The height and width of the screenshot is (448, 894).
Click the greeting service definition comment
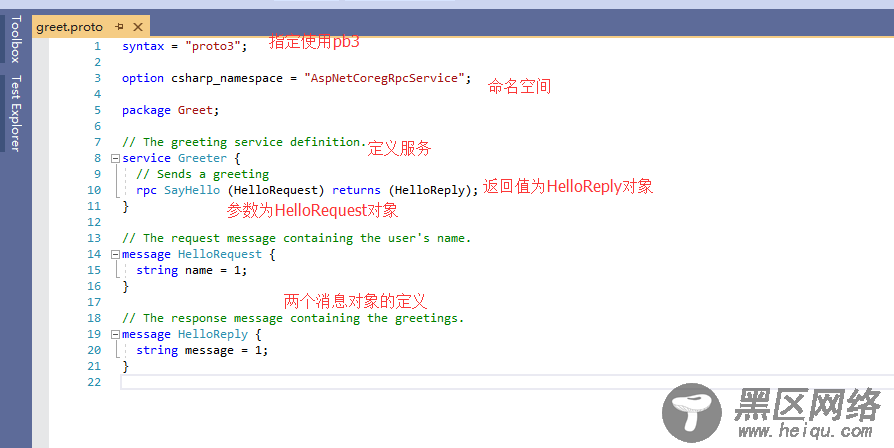coord(243,142)
